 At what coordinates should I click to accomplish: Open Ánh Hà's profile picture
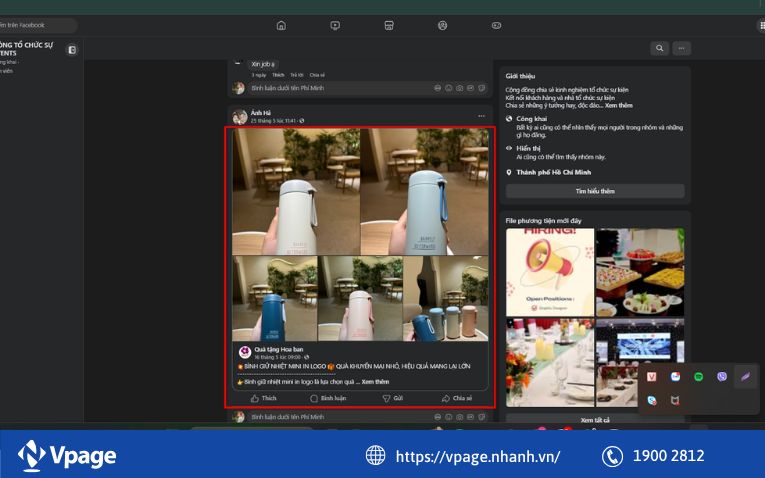click(240, 117)
